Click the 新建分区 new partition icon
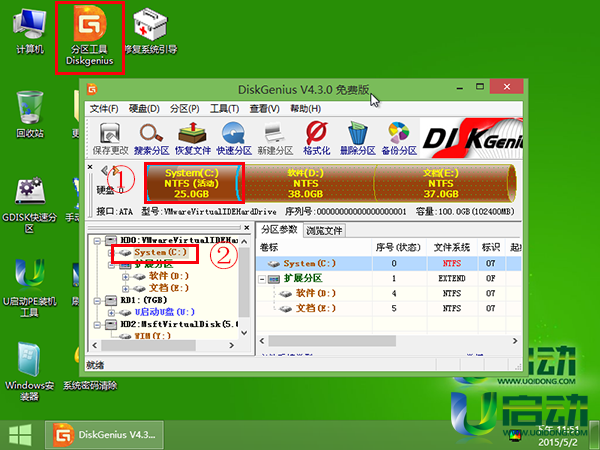Viewport: 600px width, 450px height. [x=275, y=139]
